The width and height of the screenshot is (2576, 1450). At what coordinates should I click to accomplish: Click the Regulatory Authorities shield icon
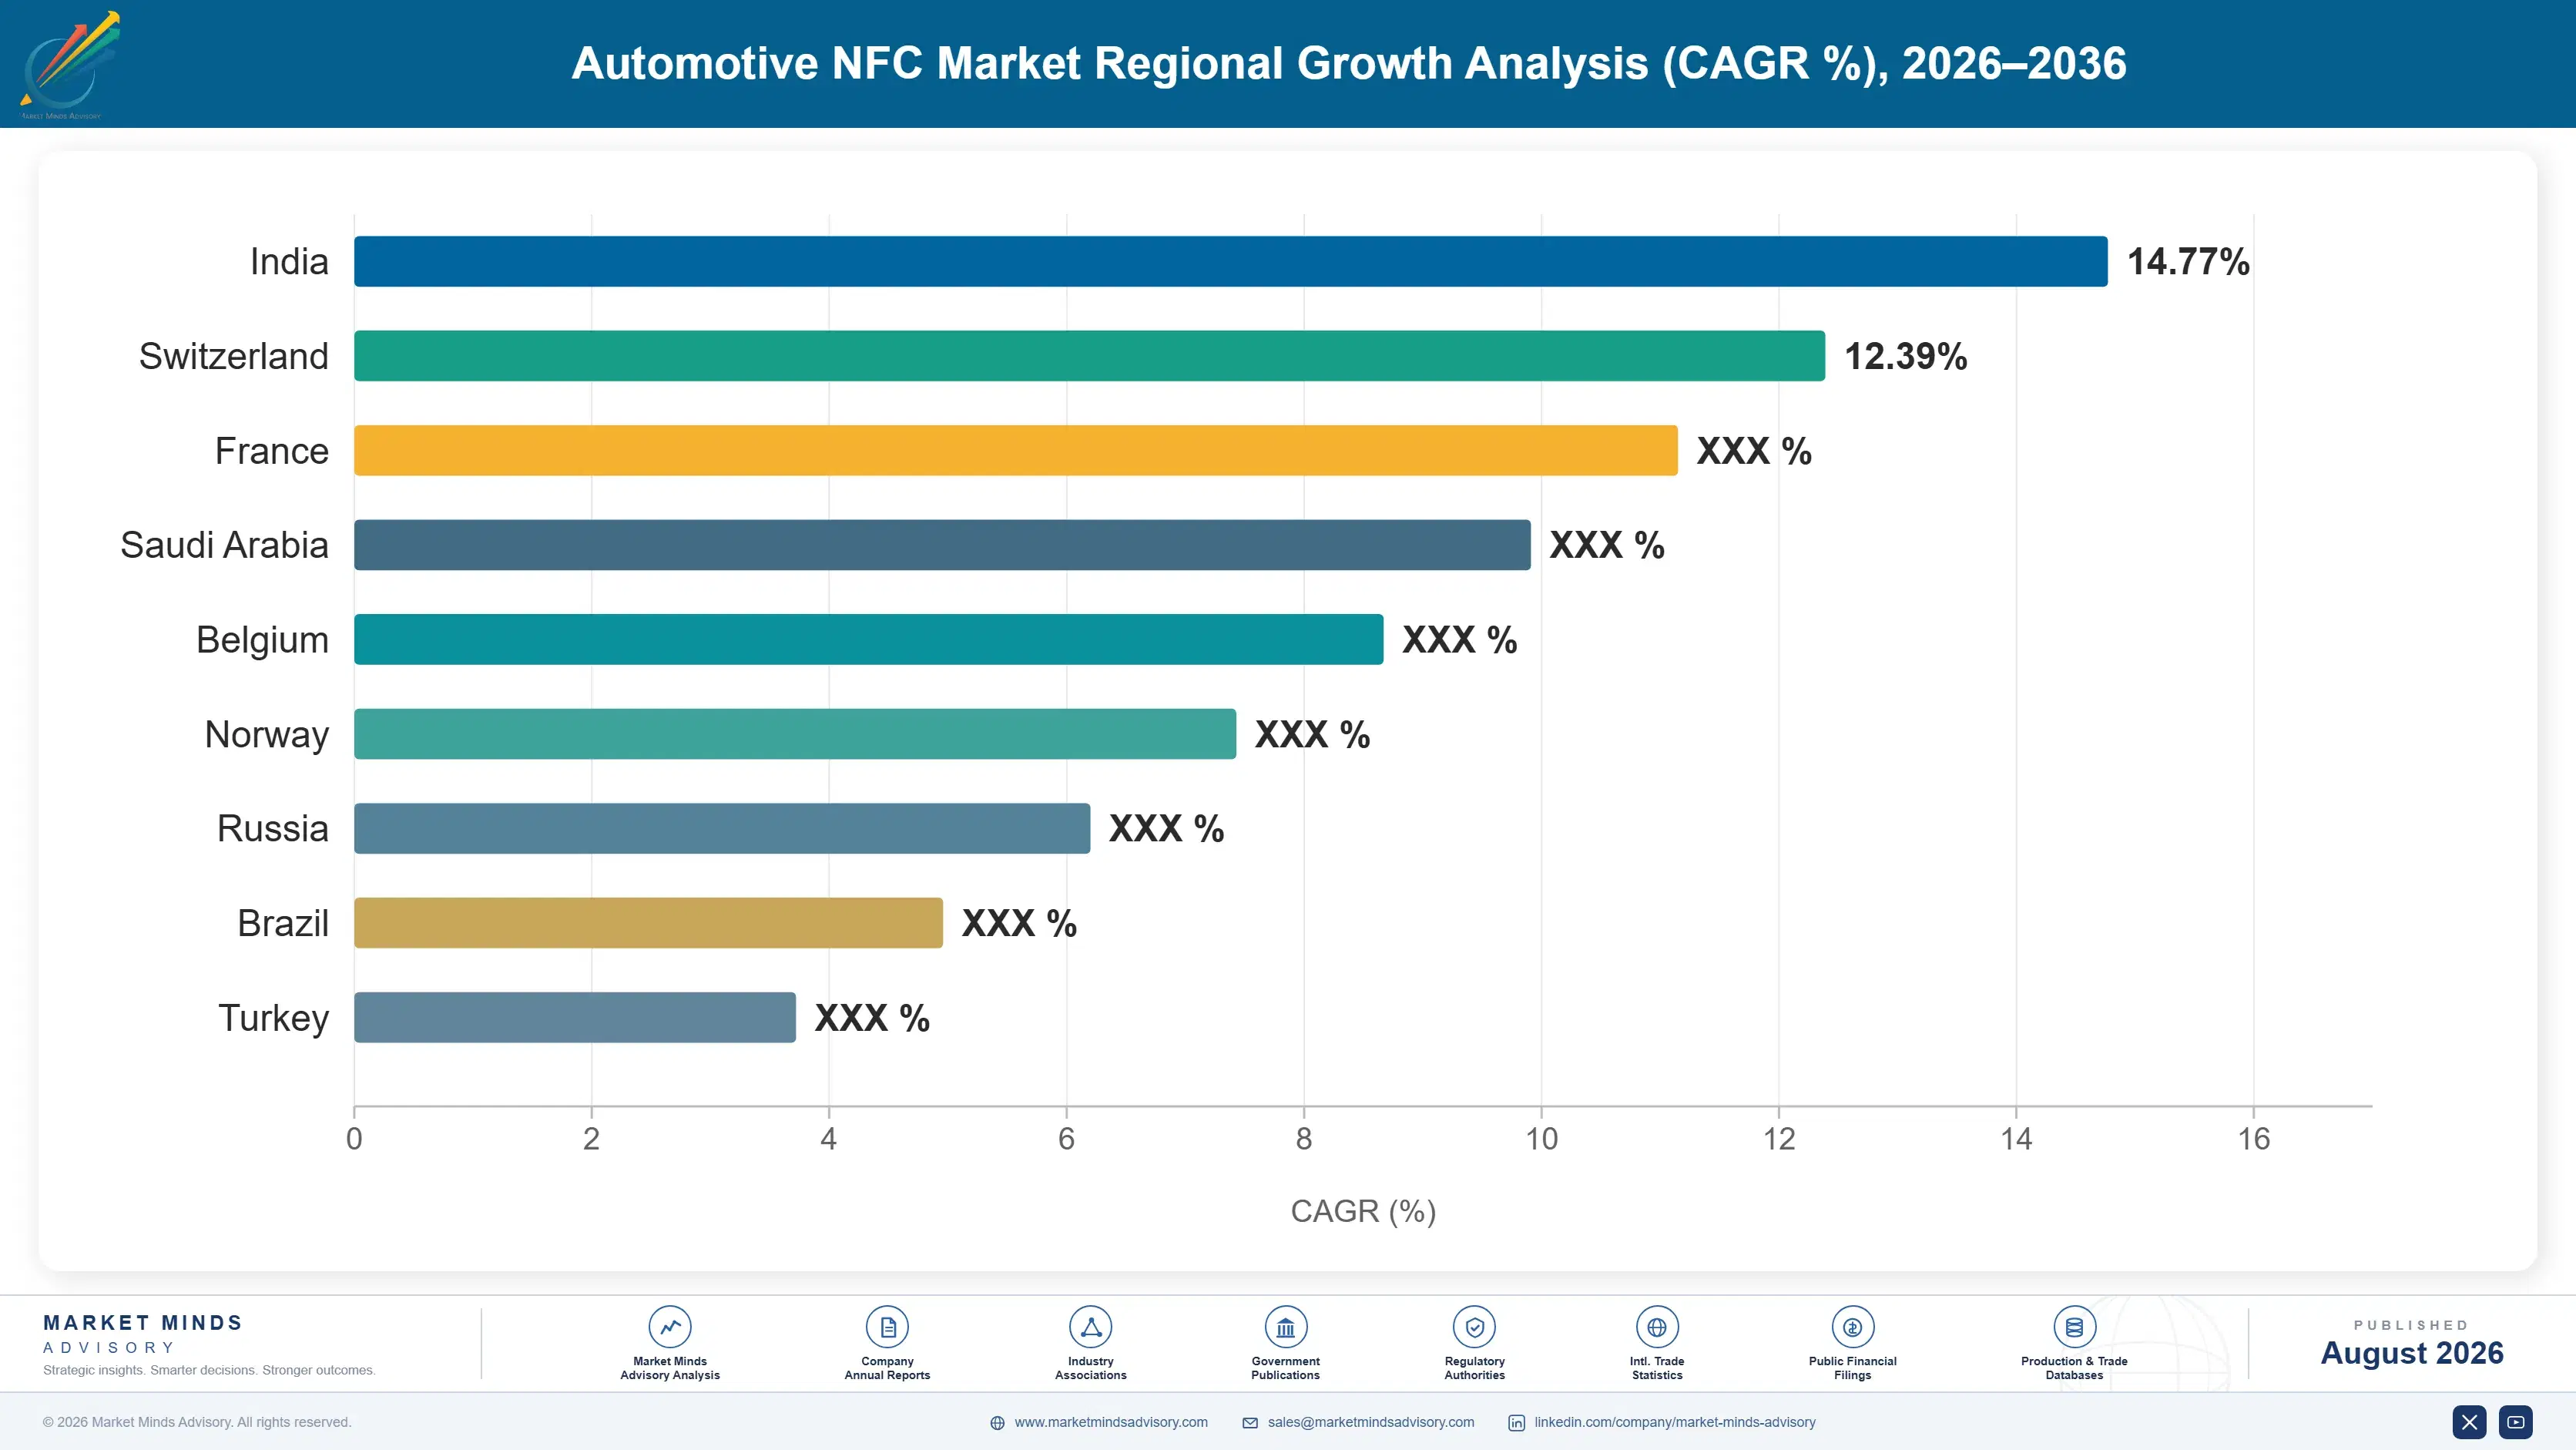[x=1474, y=1327]
